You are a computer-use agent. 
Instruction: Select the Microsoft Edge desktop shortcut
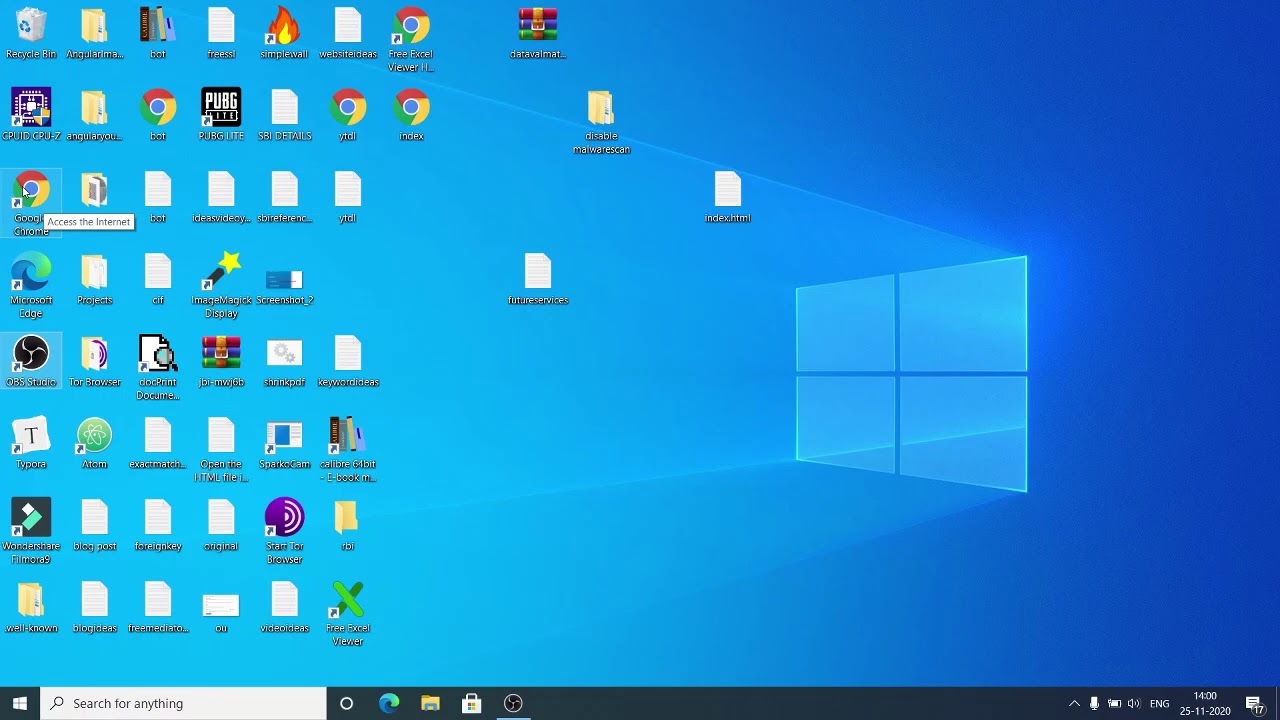pos(31,274)
